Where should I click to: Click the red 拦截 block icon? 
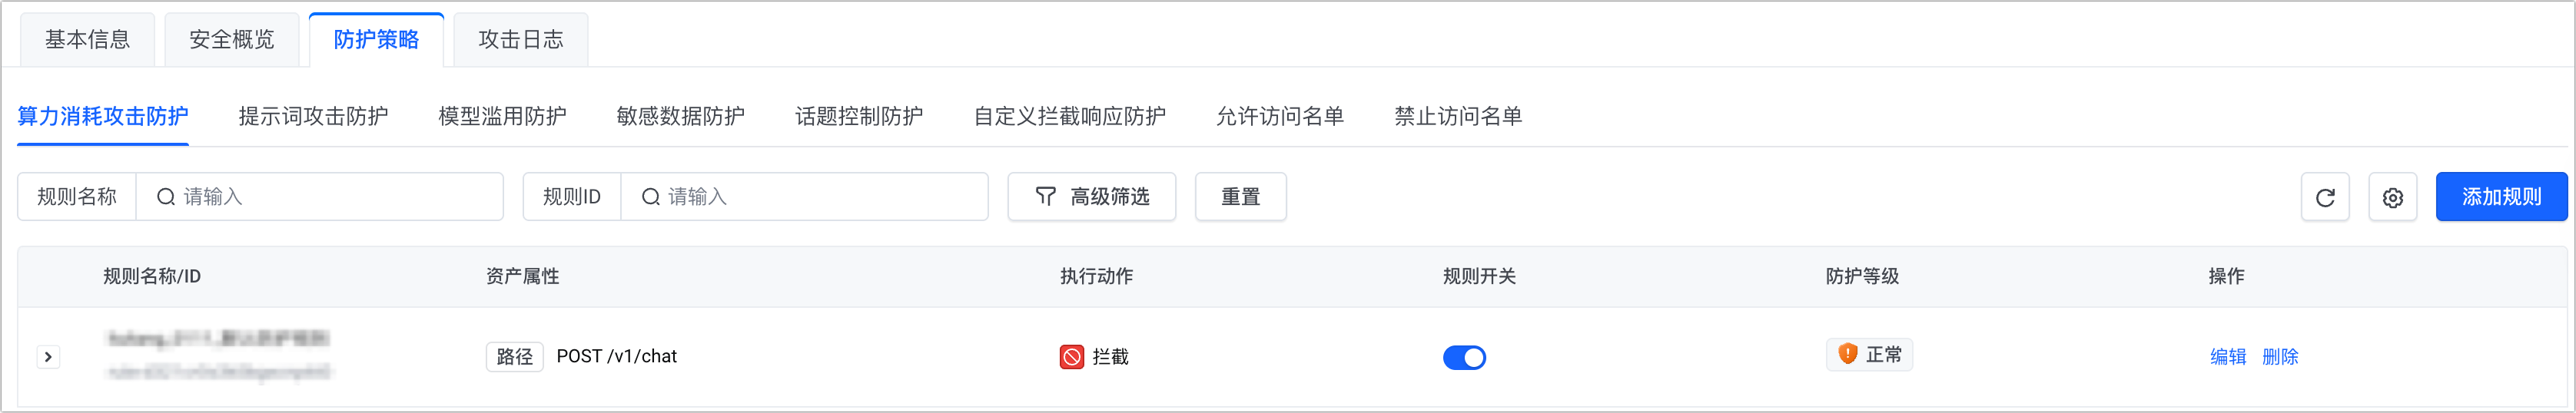(x=1071, y=357)
